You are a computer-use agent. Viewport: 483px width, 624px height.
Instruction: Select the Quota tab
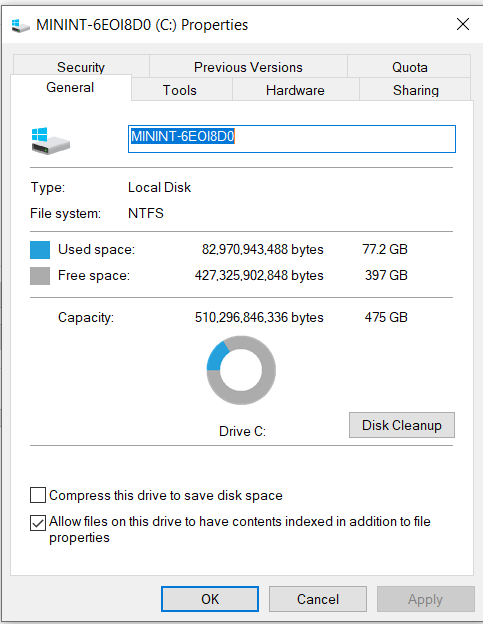pos(409,66)
